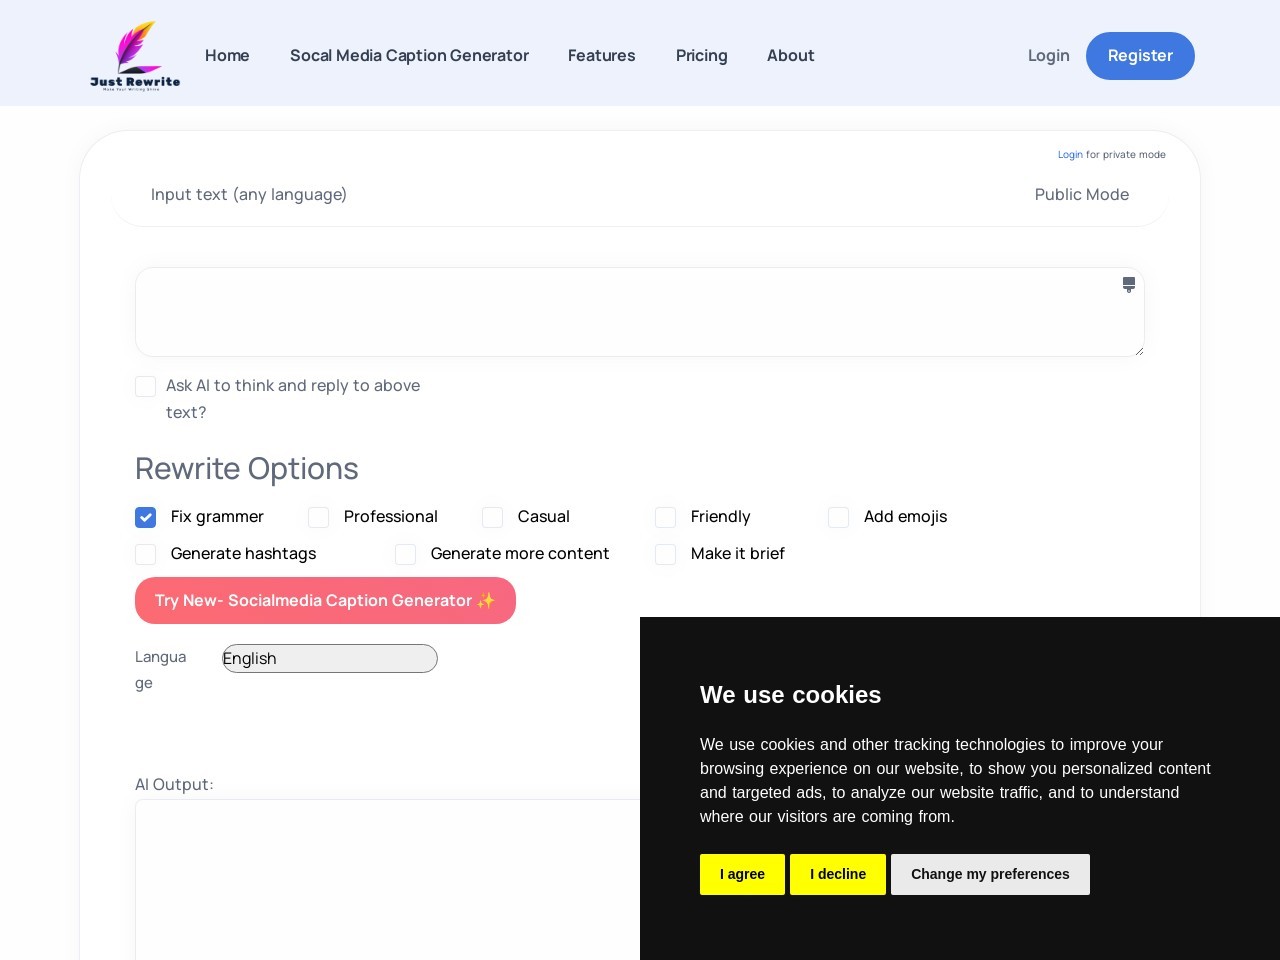Viewport: 1280px width, 960px height.
Task: Open the Pricing page
Action: click(x=701, y=56)
